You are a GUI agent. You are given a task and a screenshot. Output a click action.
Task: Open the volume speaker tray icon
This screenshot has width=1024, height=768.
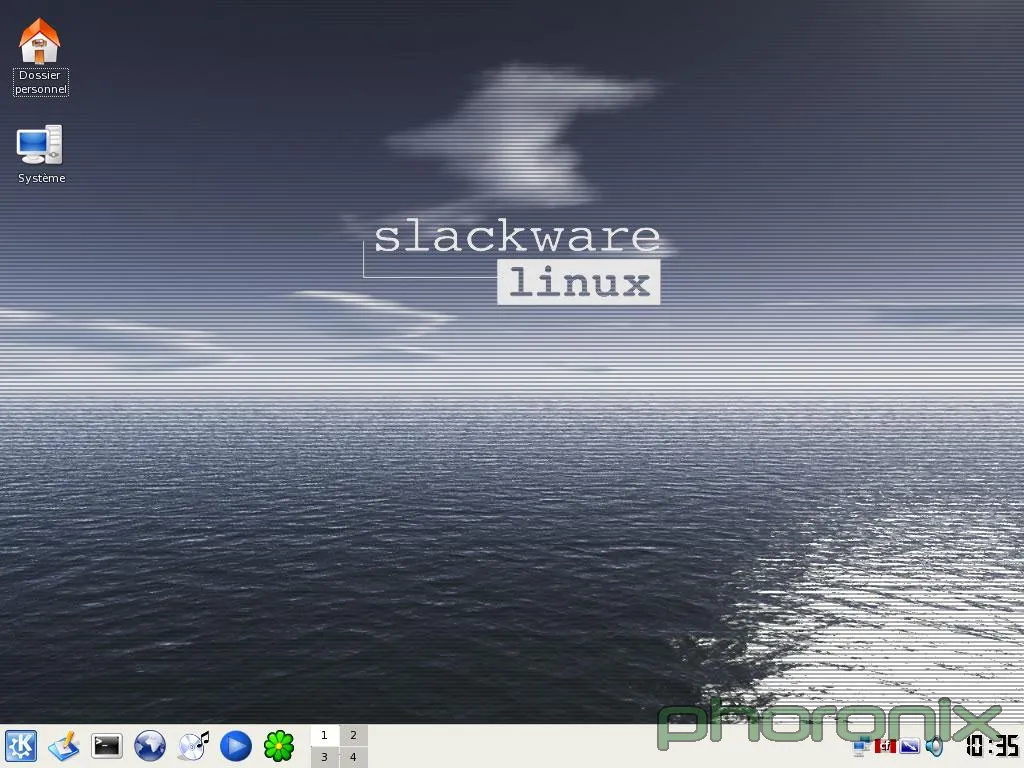[935, 746]
